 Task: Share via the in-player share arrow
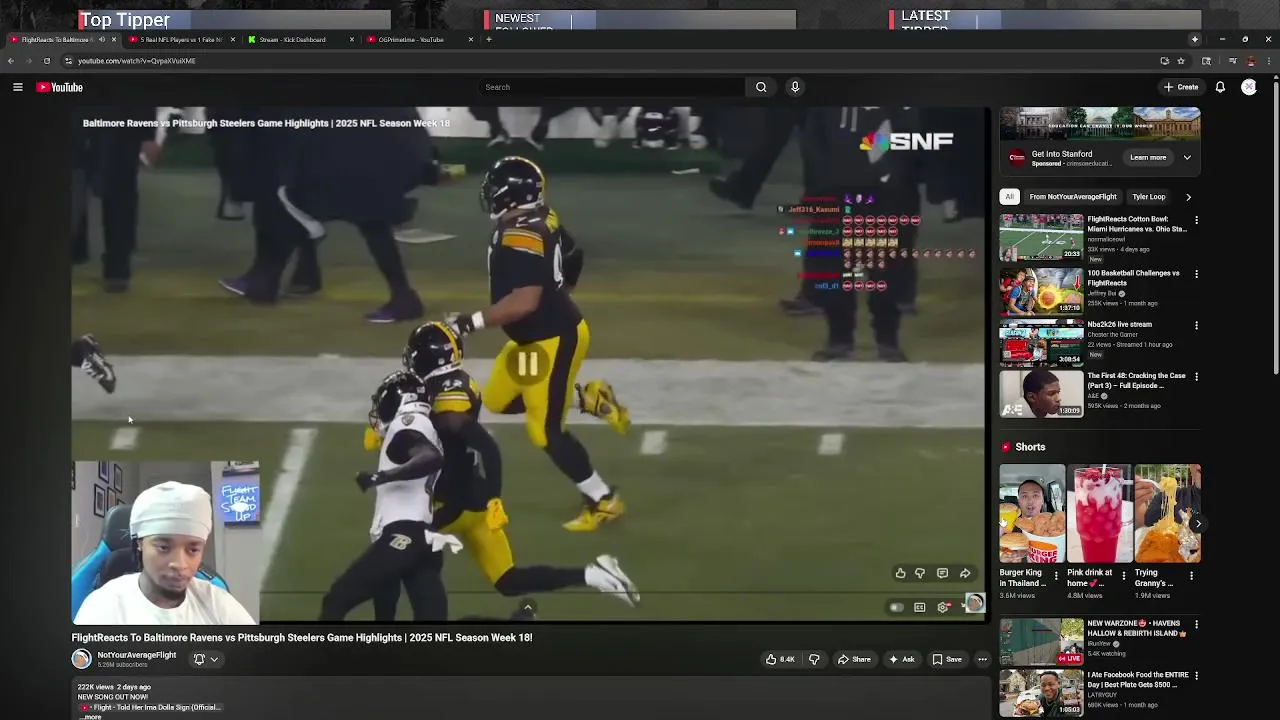coord(965,573)
